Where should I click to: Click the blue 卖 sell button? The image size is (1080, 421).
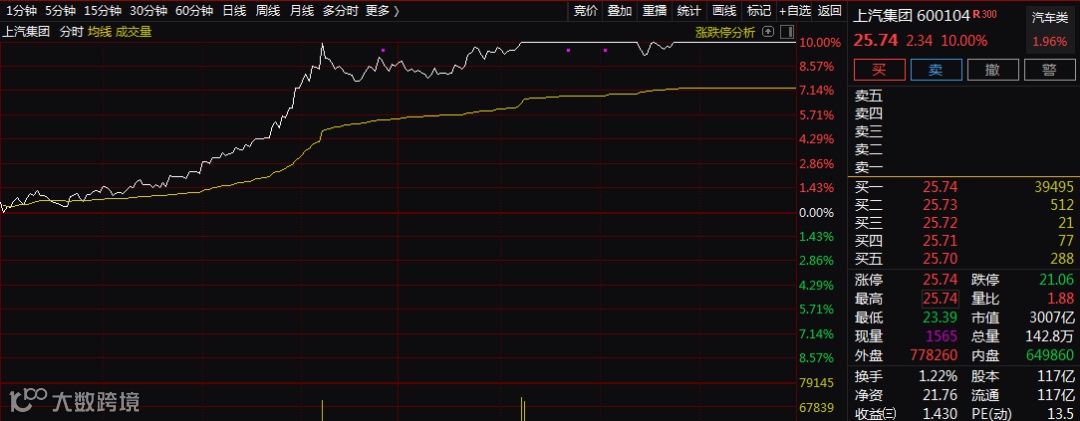(x=935, y=69)
